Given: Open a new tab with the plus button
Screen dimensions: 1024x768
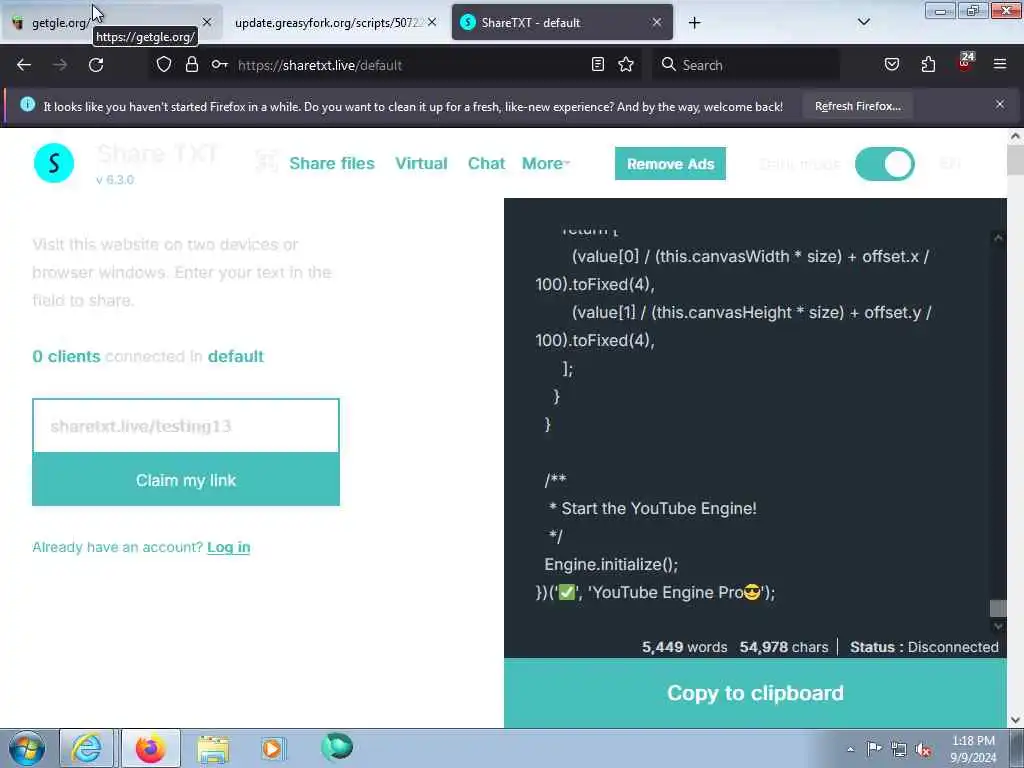Looking at the screenshot, I should 694,23.
